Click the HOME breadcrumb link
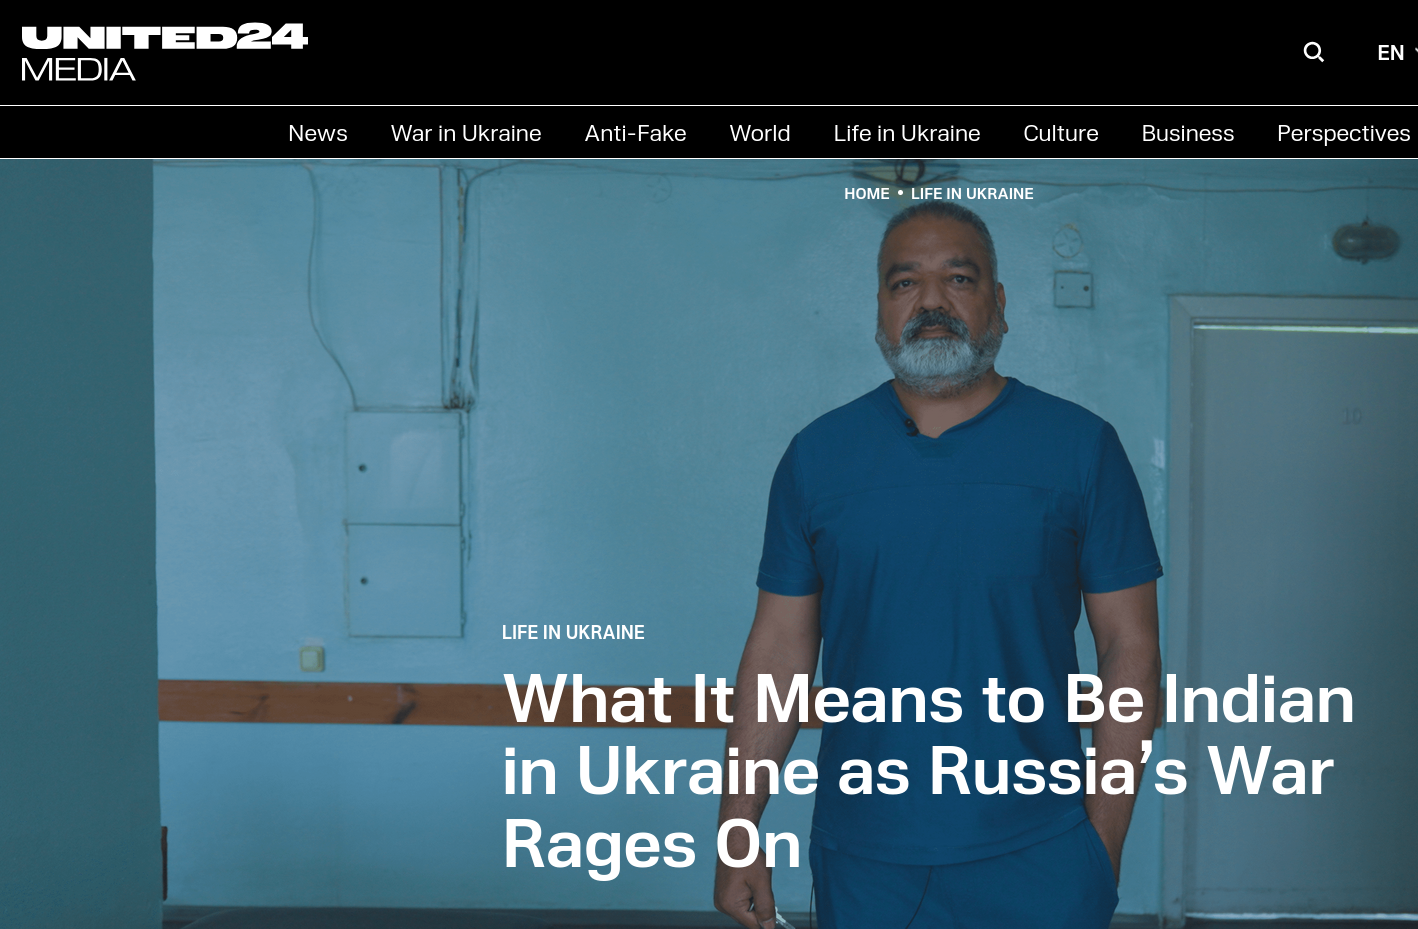This screenshot has height=929, width=1418. coord(867,194)
